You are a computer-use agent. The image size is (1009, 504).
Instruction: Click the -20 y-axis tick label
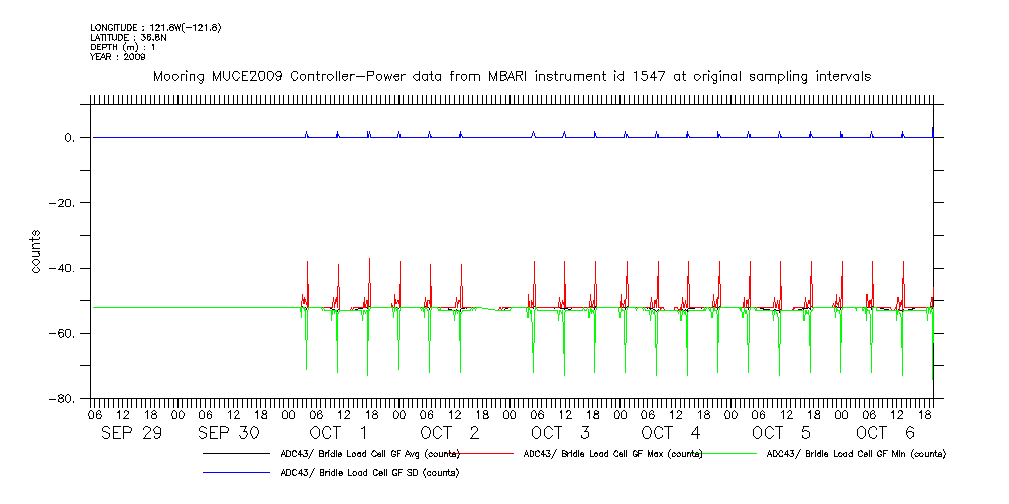tap(63, 203)
